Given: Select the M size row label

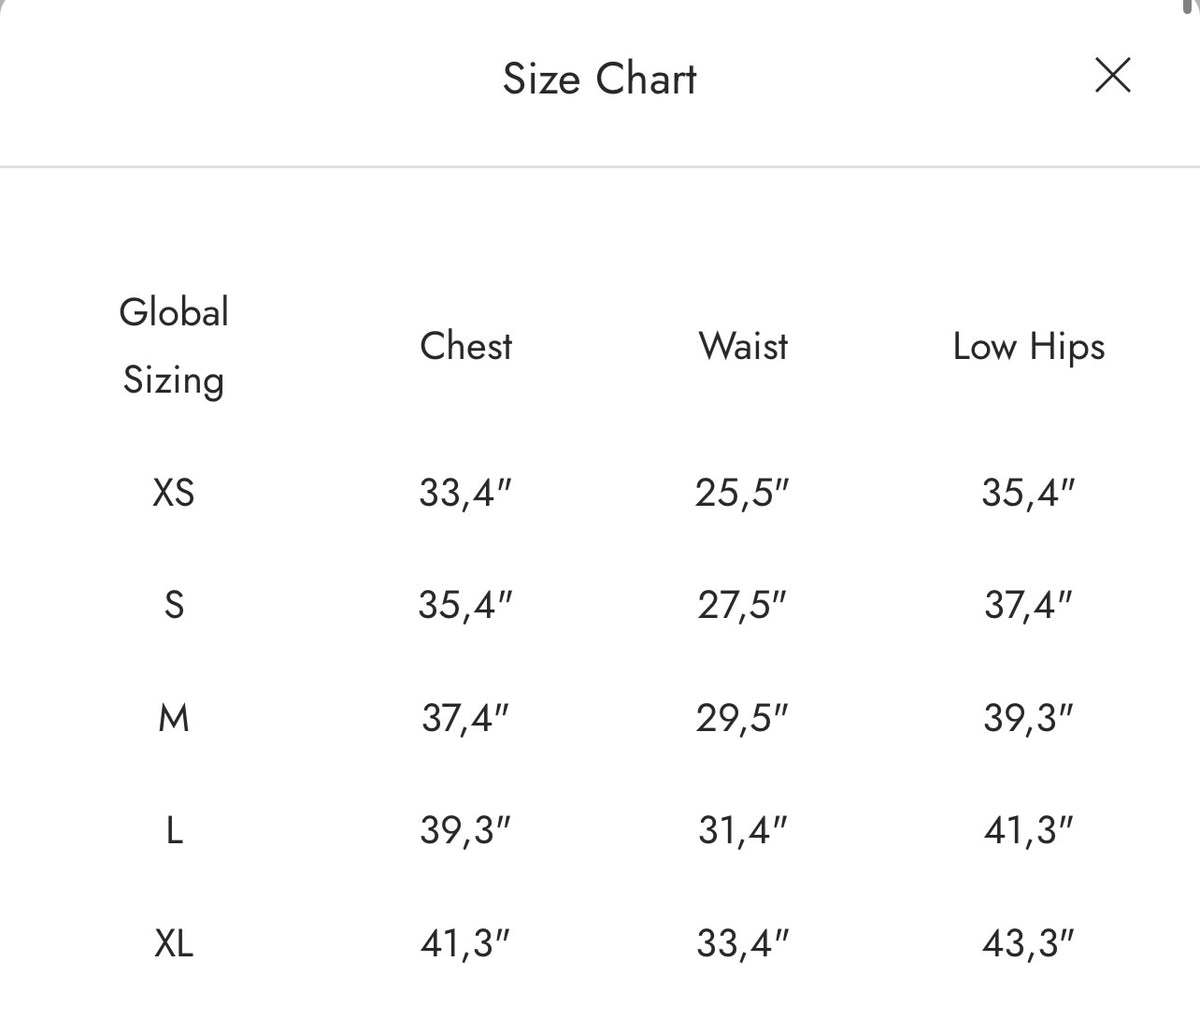Looking at the screenshot, I should coord(174,717).
